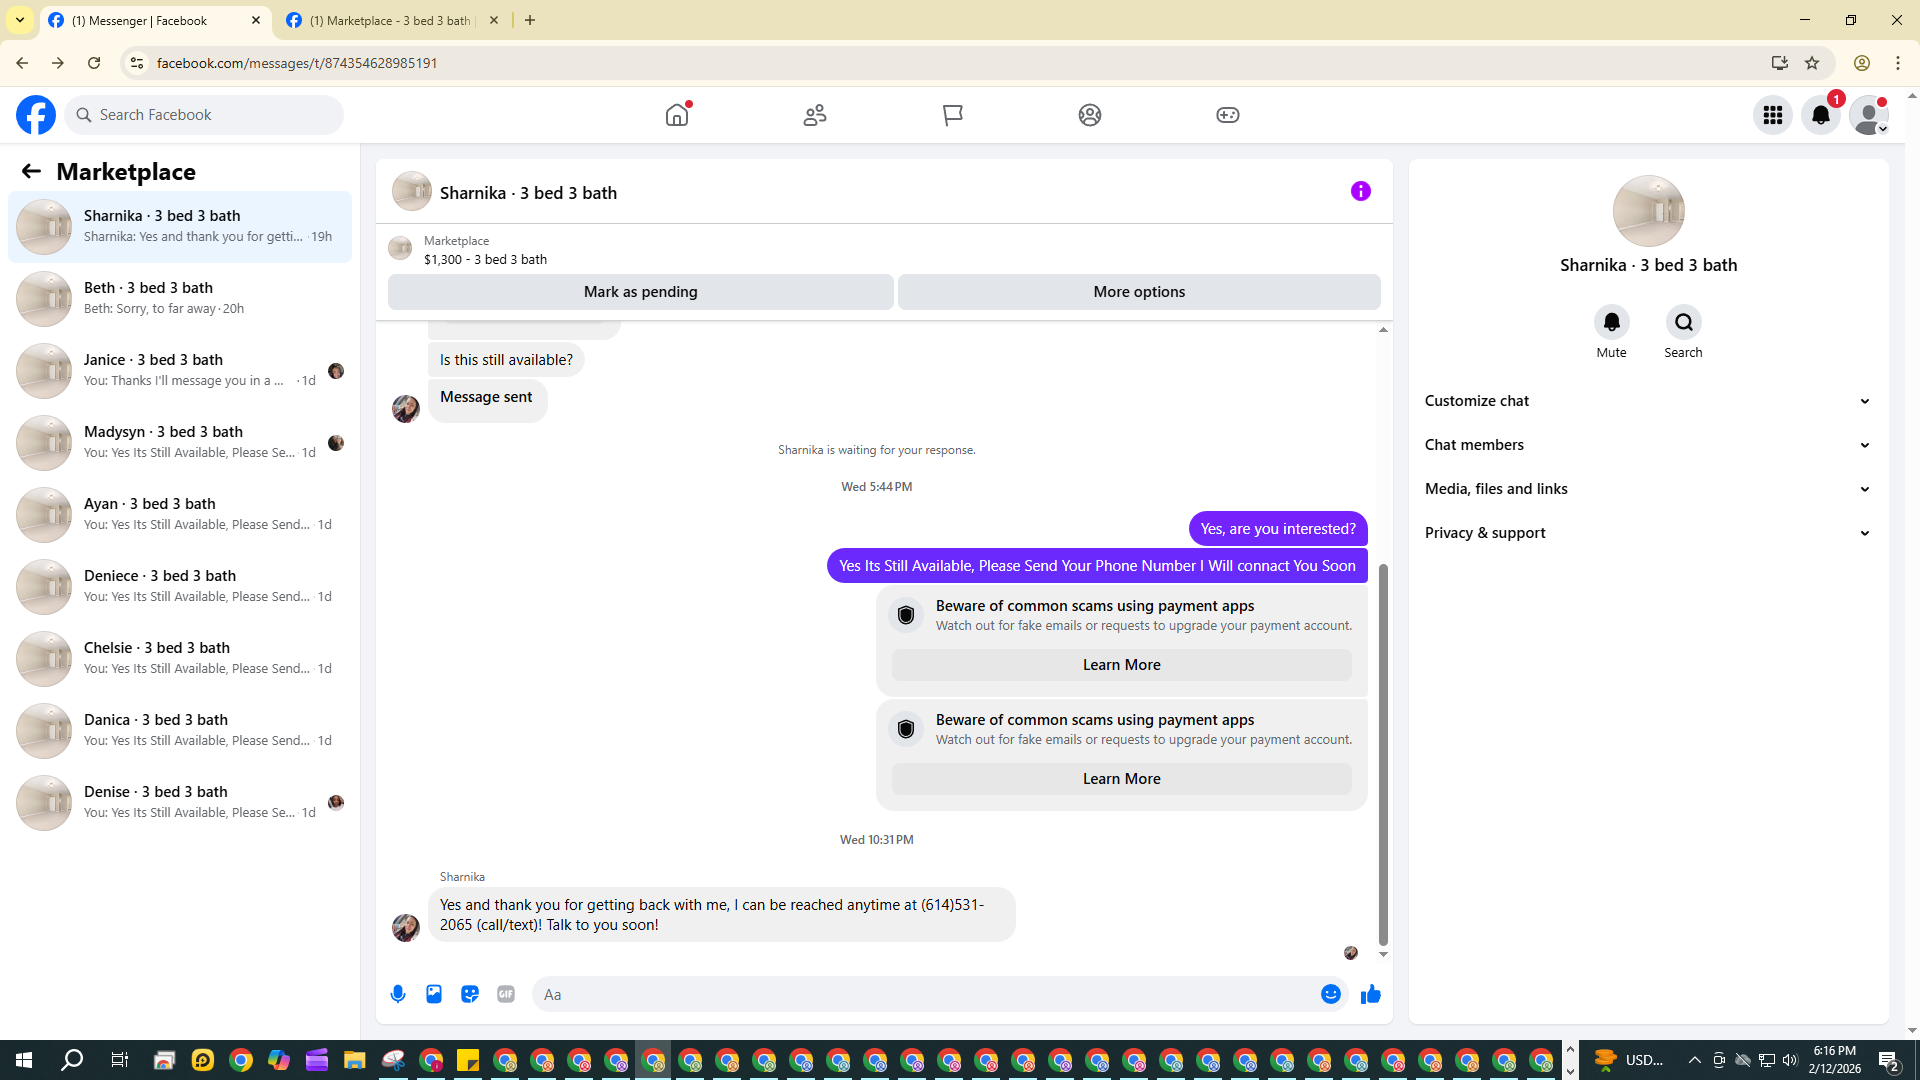Screen dimensions: 1920x1080
Task: Open the Ayan conversation
Action: [180, 515]
